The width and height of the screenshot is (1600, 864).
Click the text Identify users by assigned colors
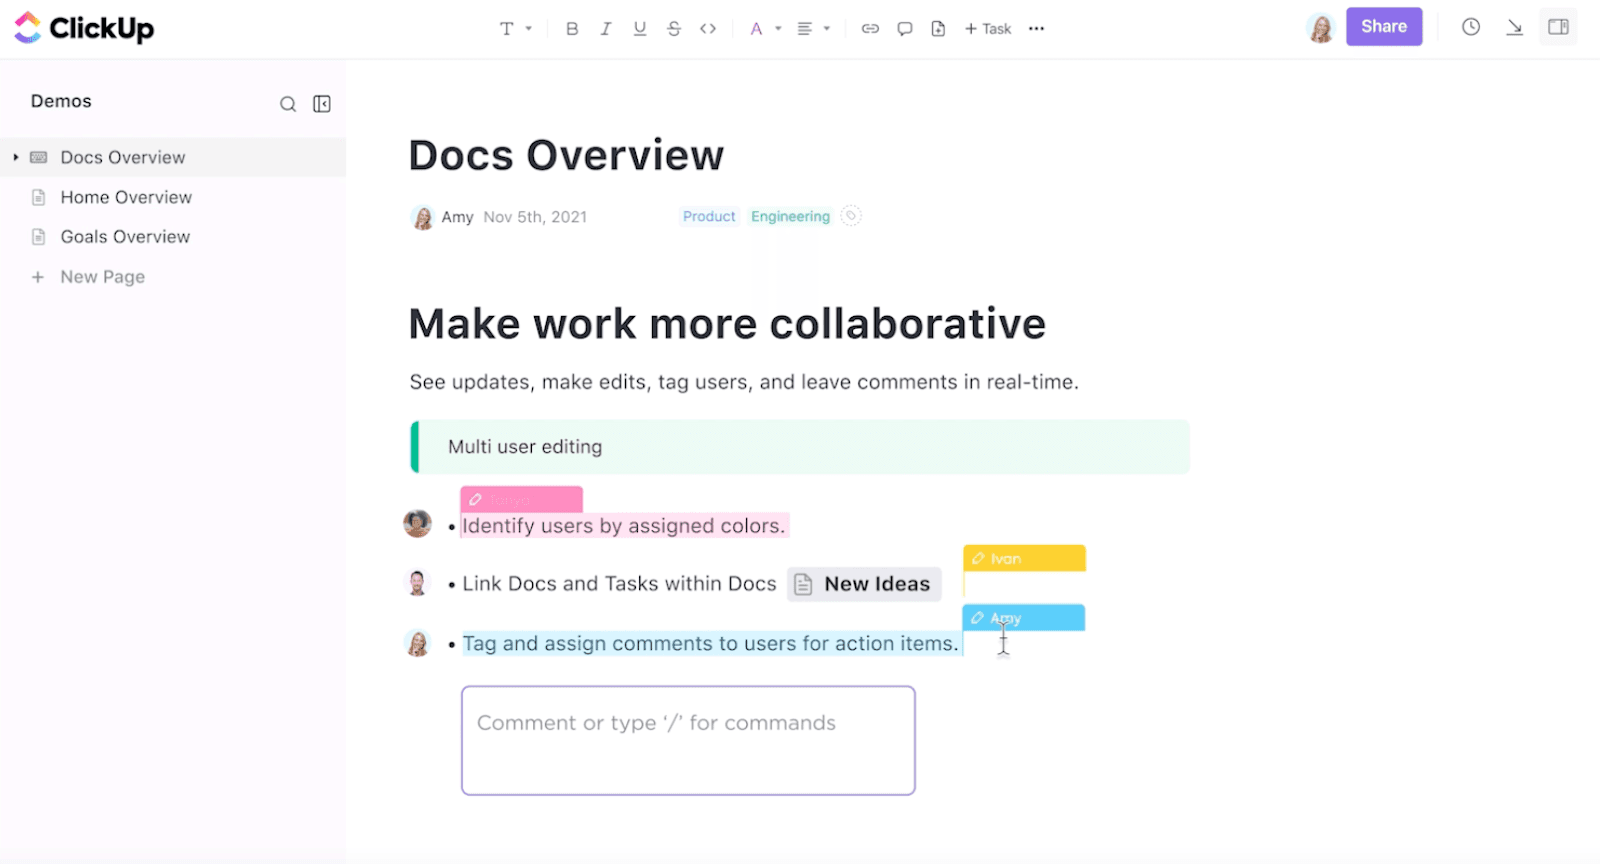click(x=624, y=526)
